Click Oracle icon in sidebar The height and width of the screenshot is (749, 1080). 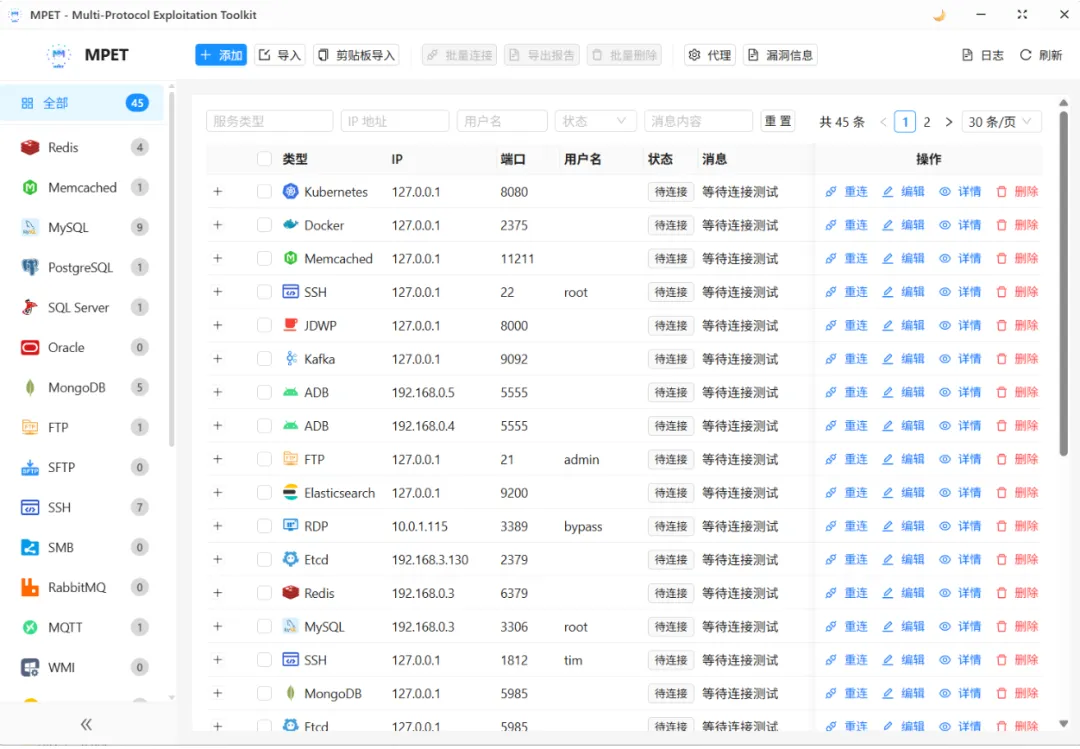click(x=30, y=347)
